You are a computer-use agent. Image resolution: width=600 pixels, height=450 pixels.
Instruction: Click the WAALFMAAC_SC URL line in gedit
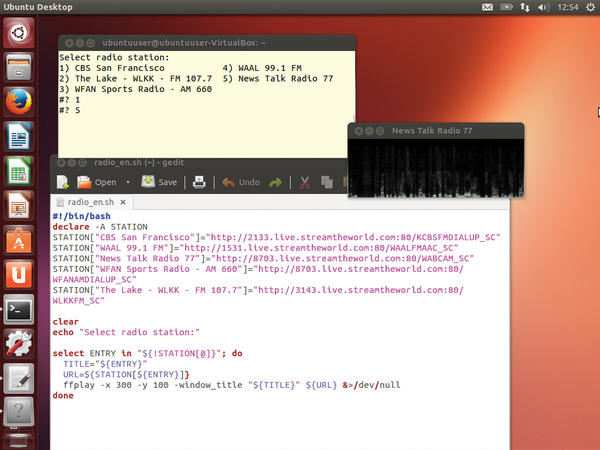coord(255,248)
